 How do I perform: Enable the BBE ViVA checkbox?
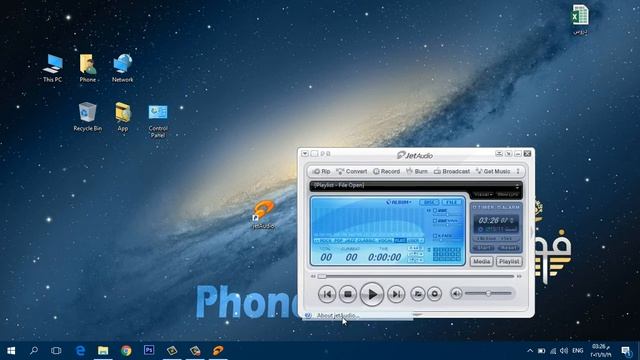pos(435,221)
